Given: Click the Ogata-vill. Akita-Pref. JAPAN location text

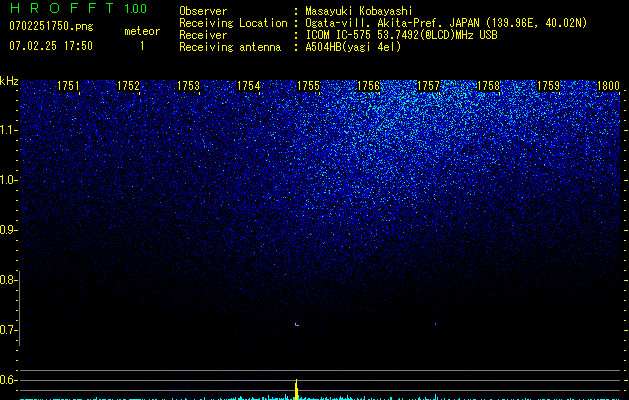Looking at the screenshot, I should pos(446,23).
